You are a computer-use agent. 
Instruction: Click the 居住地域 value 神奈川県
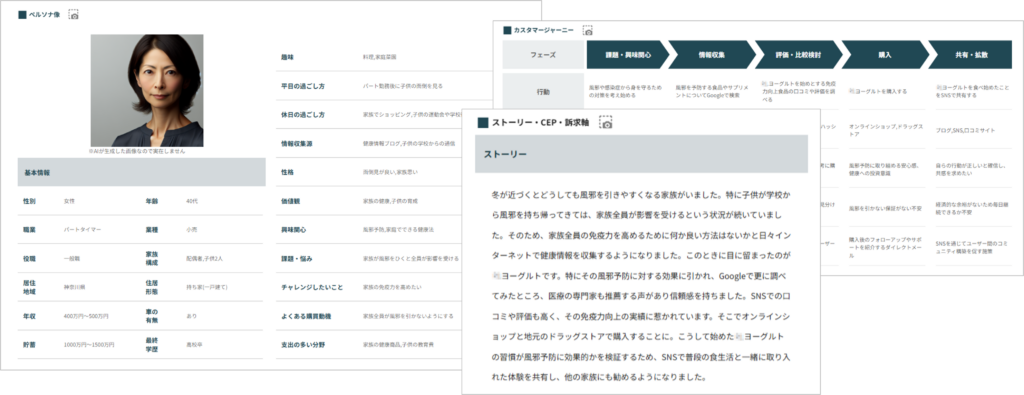(74, 287)
